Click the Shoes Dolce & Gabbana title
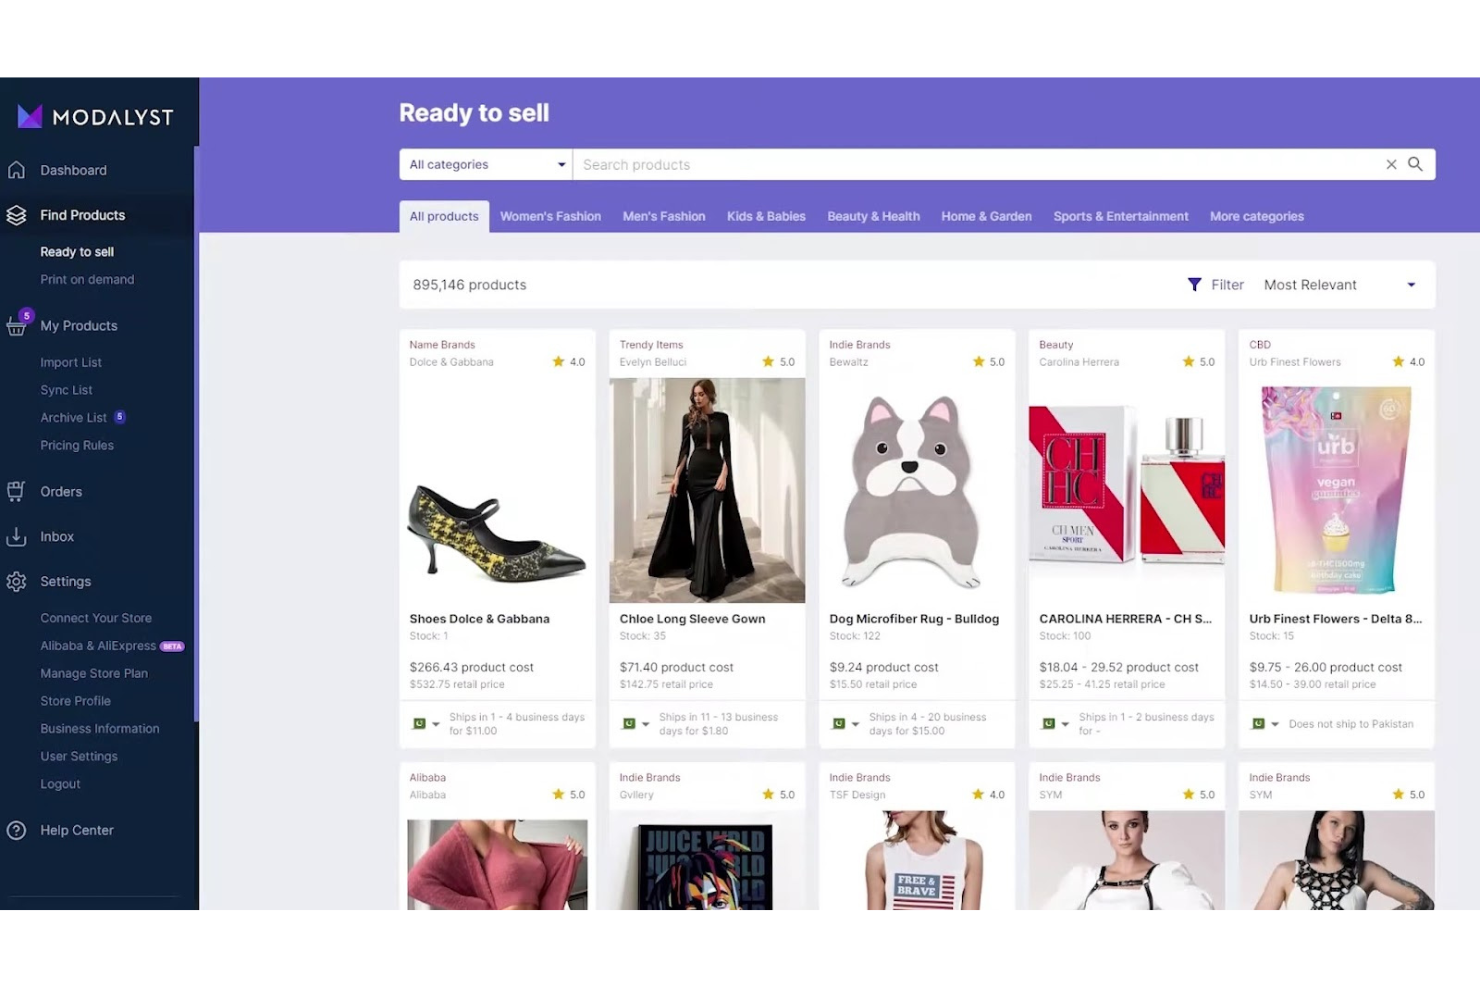 [x=479, y=619]
